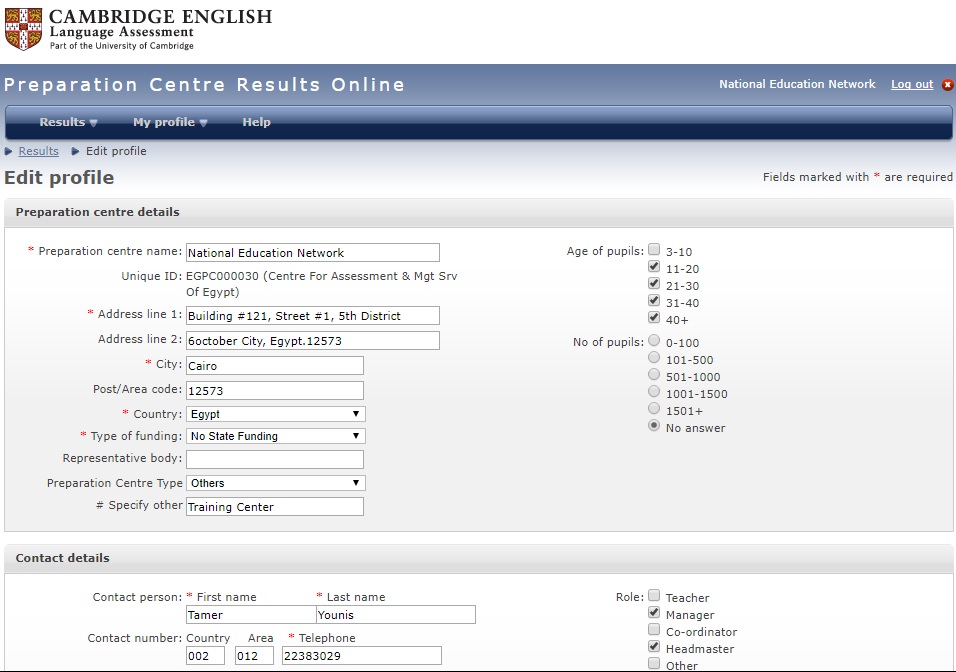Click the Country code field showing 002
The height and width of the screenshot is (672, 956).
pyautogui.click(x=205, y=656)
